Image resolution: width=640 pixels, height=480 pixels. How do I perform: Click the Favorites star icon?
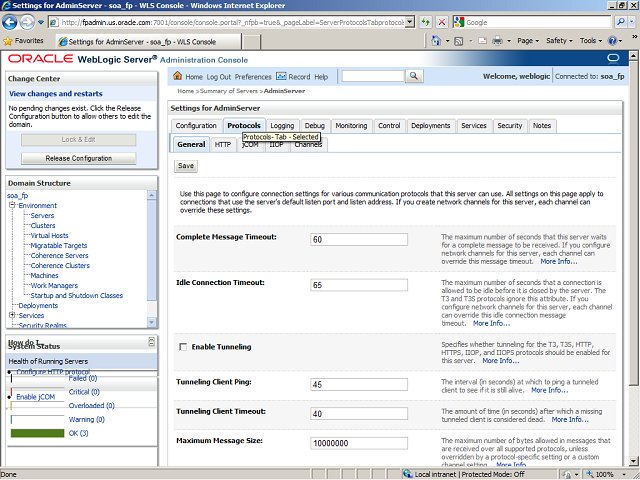point(8,41)
